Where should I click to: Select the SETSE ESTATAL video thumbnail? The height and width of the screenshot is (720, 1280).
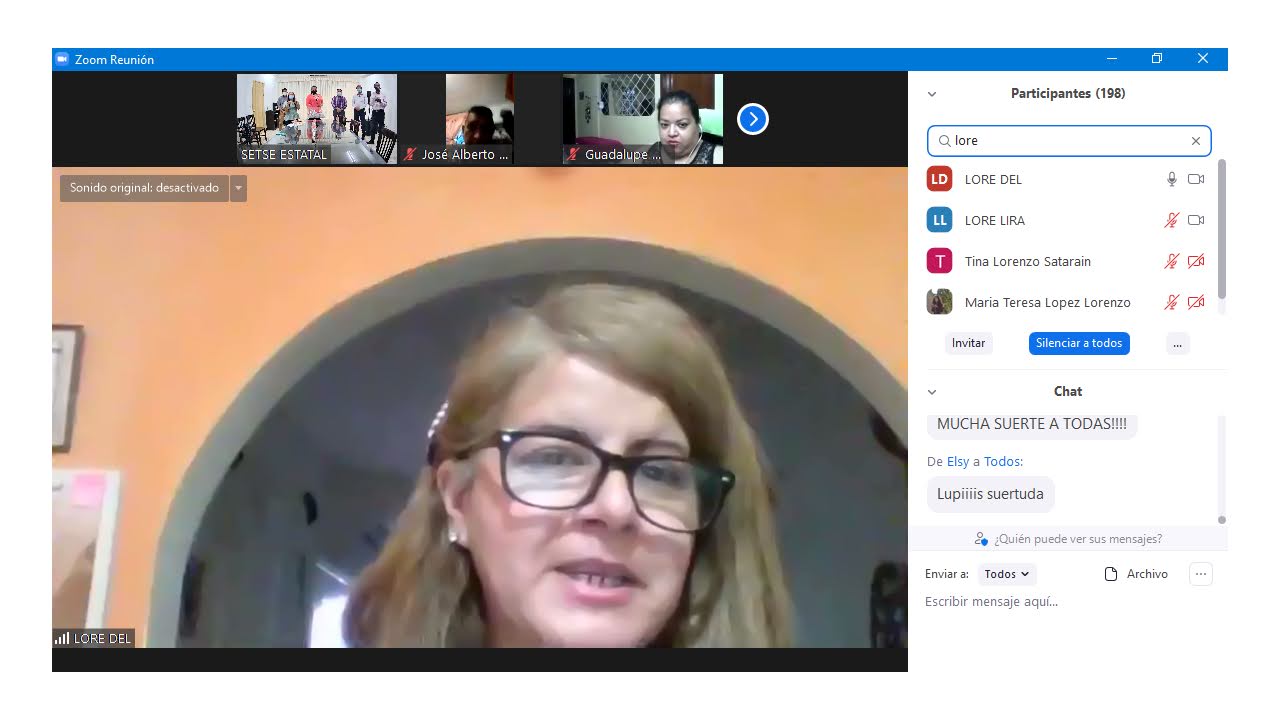[x=317, y=119]
